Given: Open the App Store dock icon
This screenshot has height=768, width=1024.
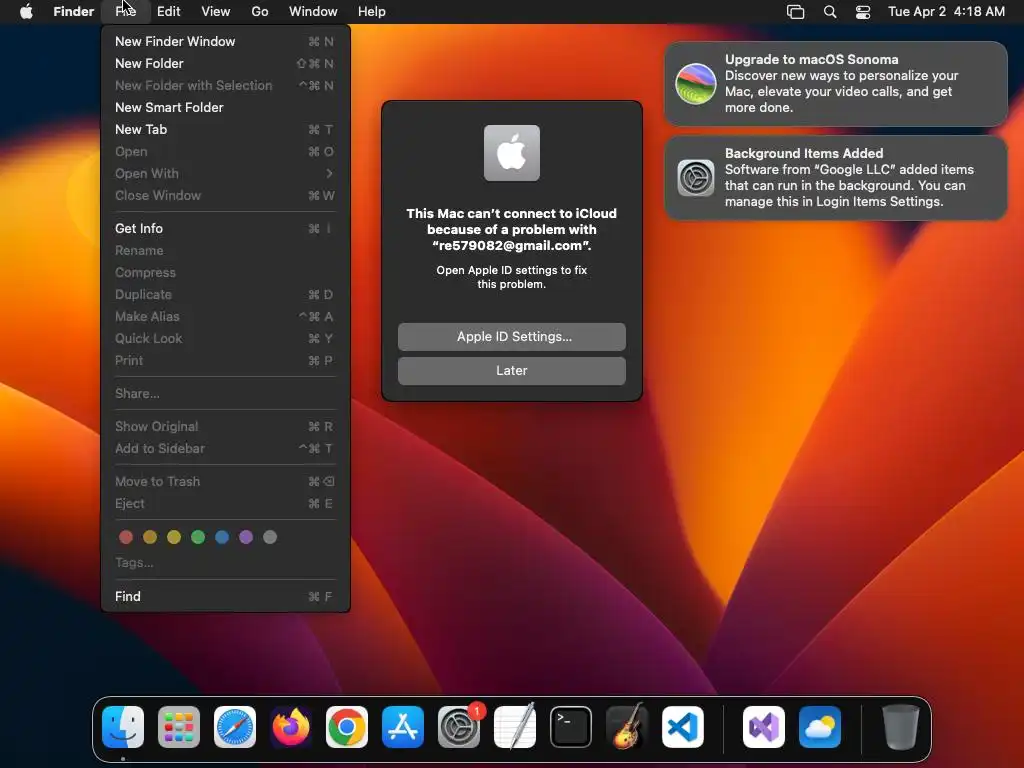Looking at the screenshot, I should pos(403,727).
